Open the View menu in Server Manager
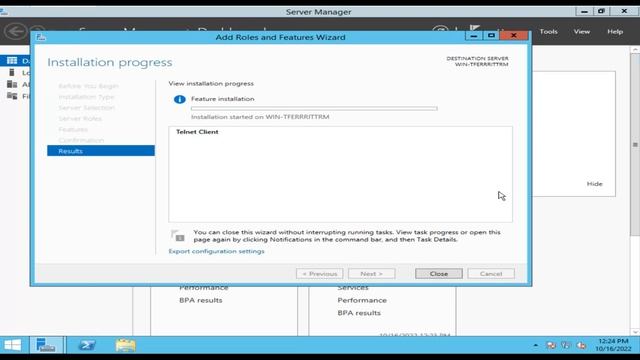The width and height of the screenshot is (640, 360). (x=581, y=31)
